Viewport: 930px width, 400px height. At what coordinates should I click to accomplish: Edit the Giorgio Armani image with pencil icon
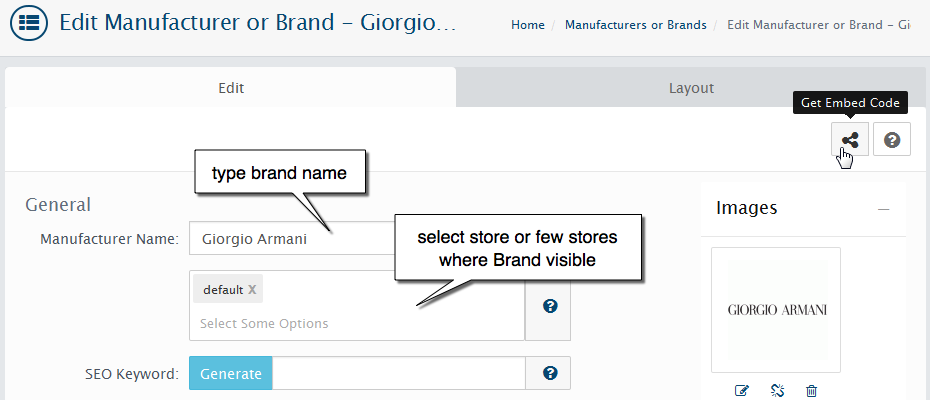coord(741,391)
